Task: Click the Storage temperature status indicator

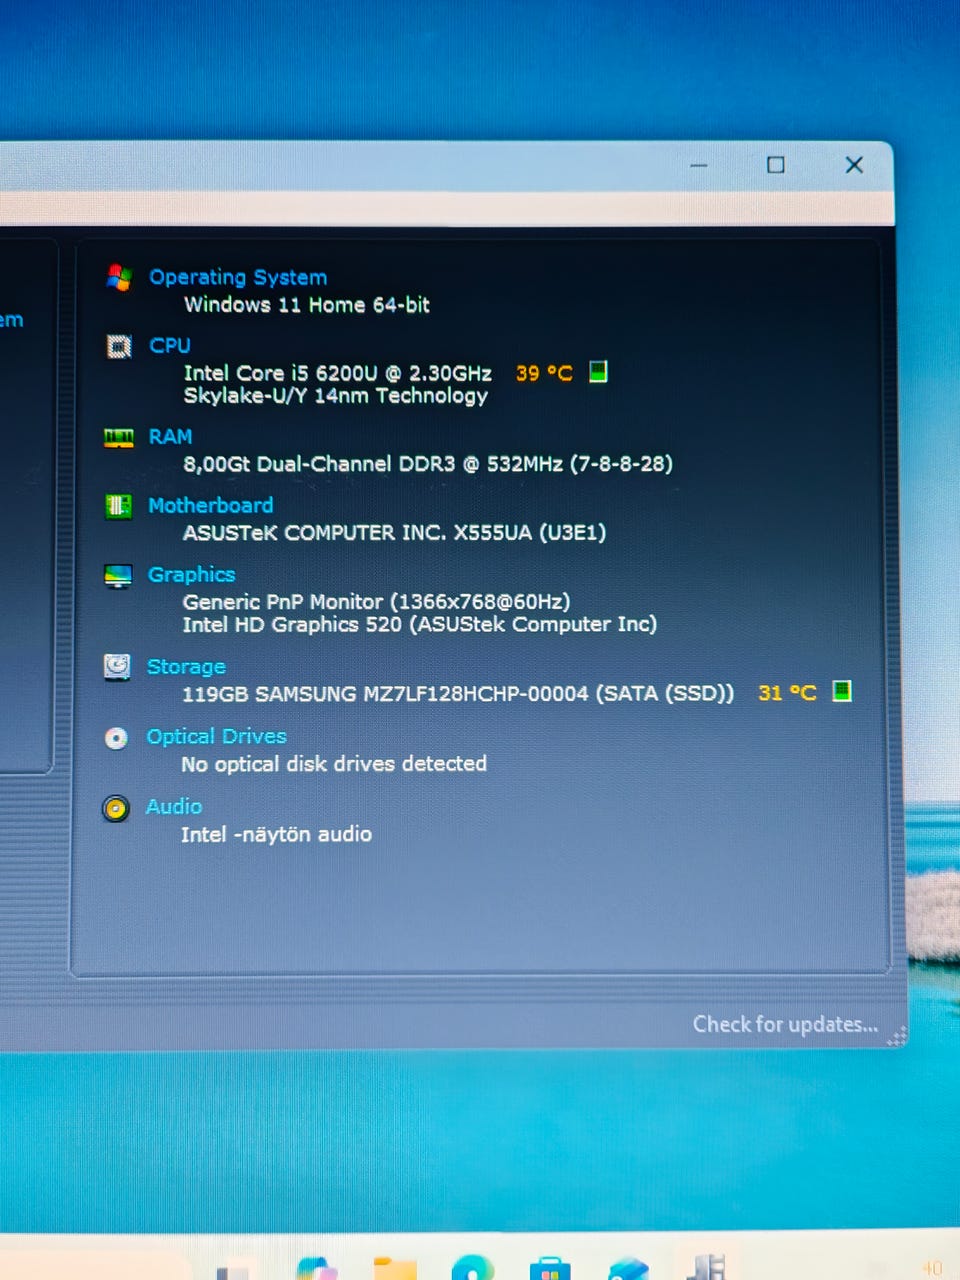Action: pos(842,691)
